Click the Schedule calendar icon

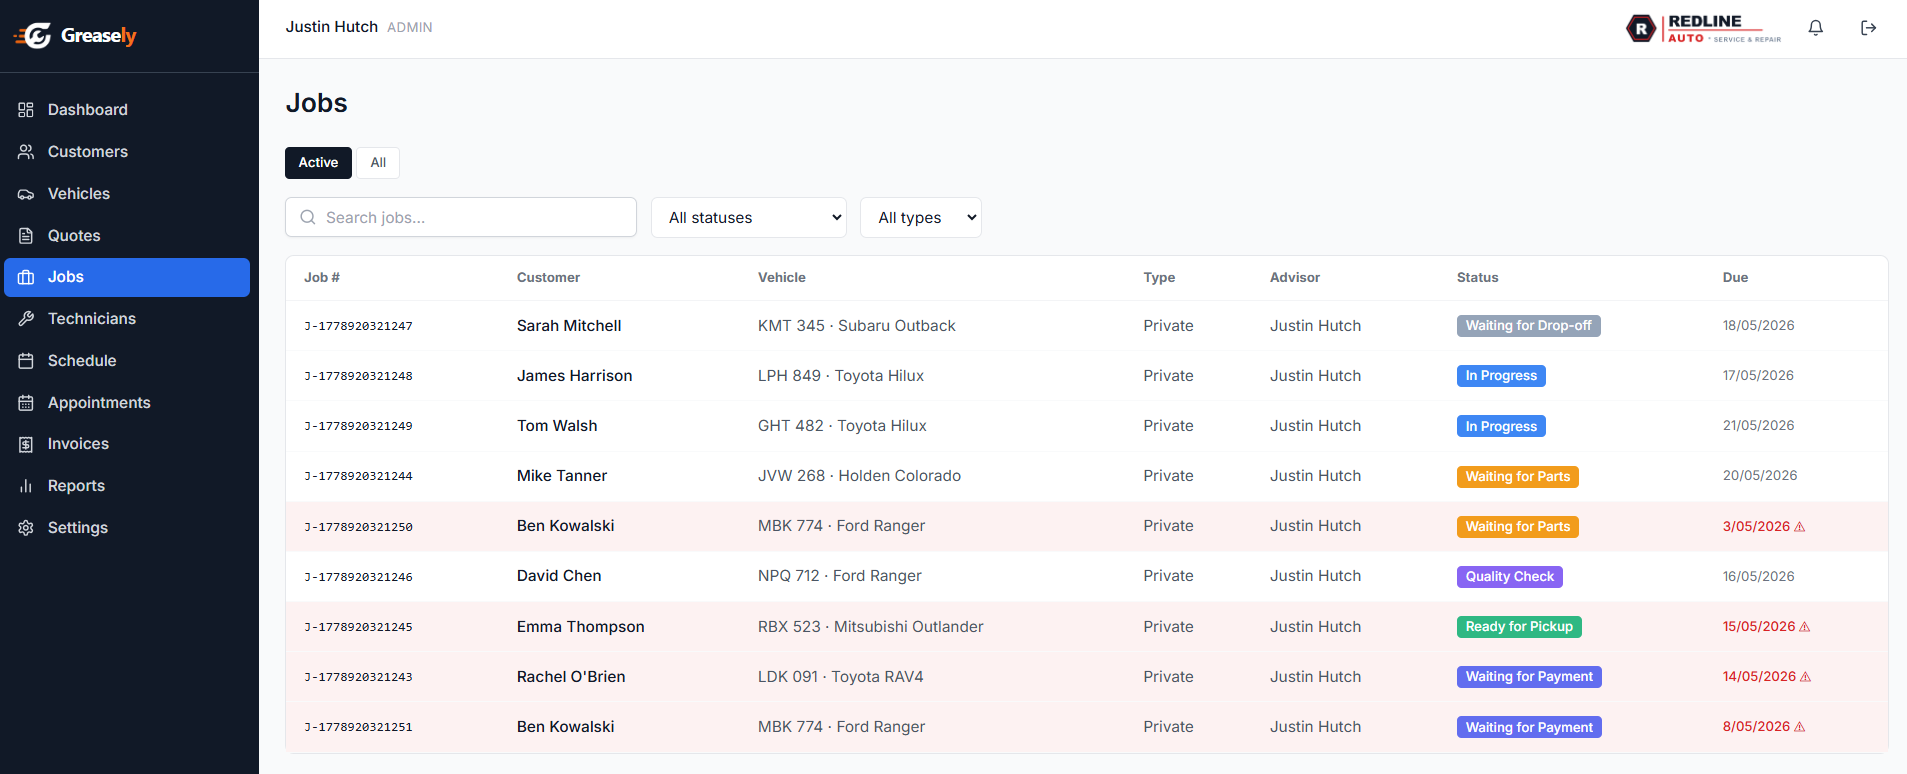coord(26,361)
